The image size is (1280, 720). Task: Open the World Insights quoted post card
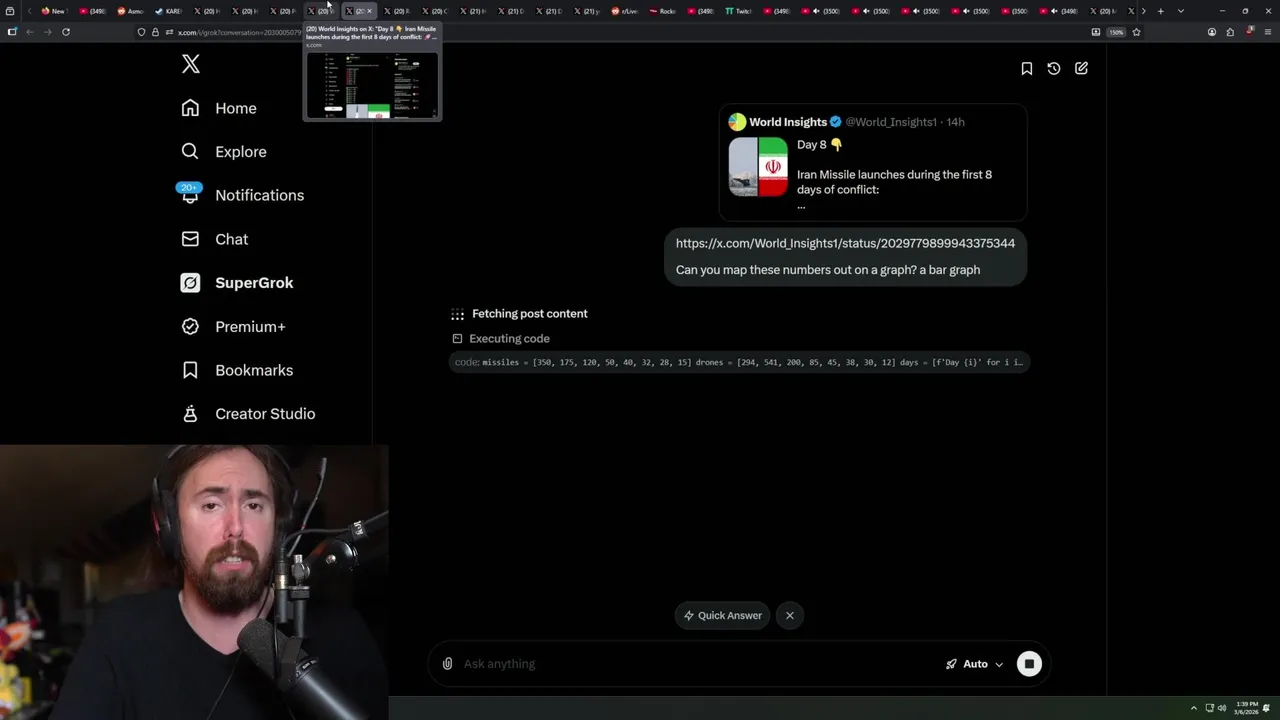873,163
